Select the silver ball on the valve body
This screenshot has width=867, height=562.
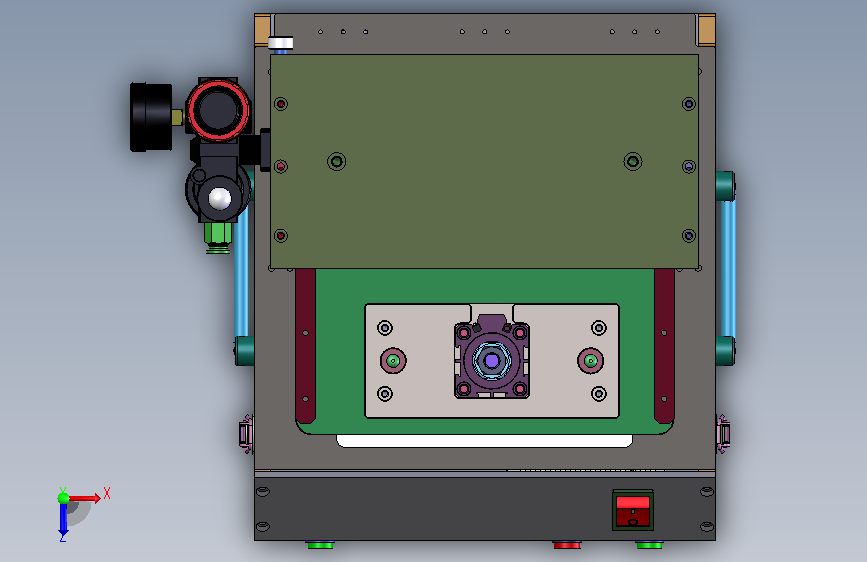point(220,199)
